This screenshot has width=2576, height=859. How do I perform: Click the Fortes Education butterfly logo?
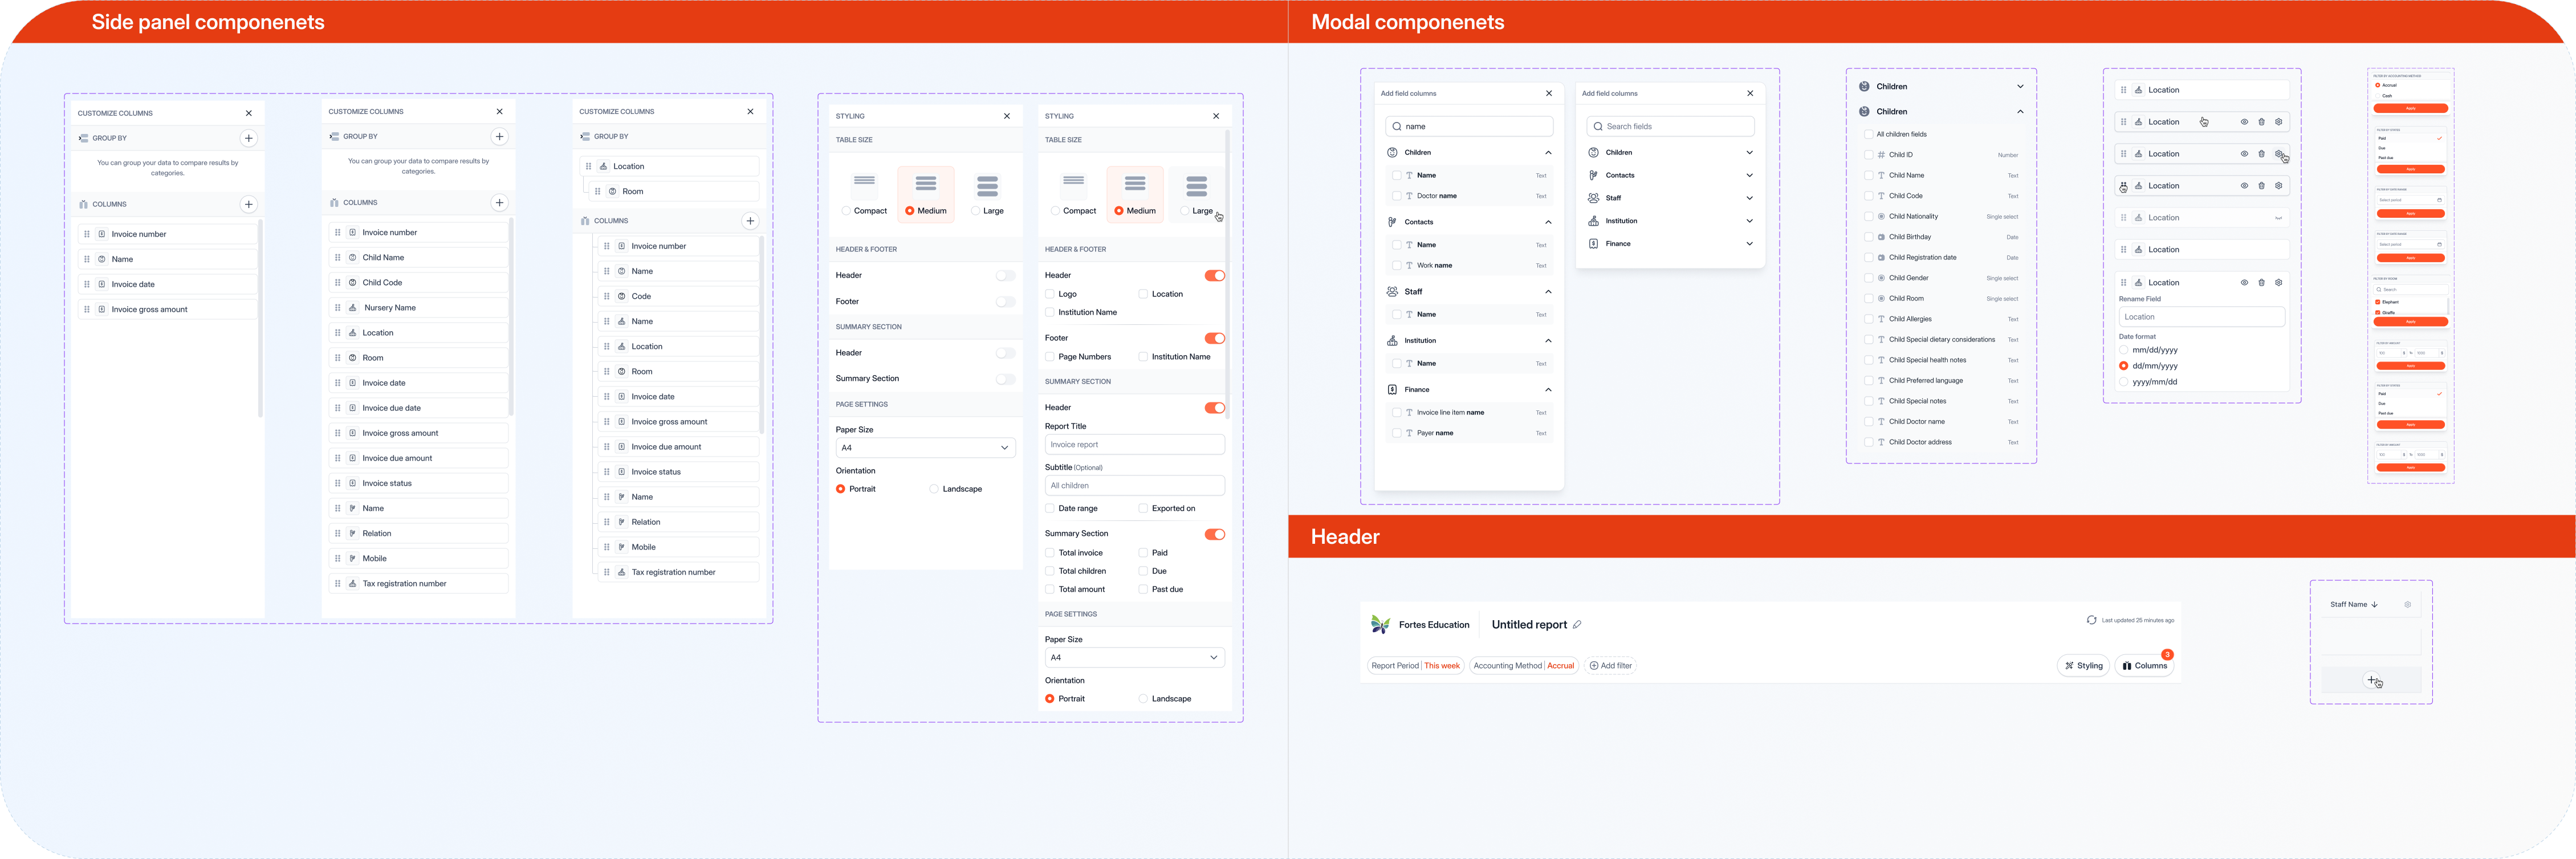[x=1380, y=625]
